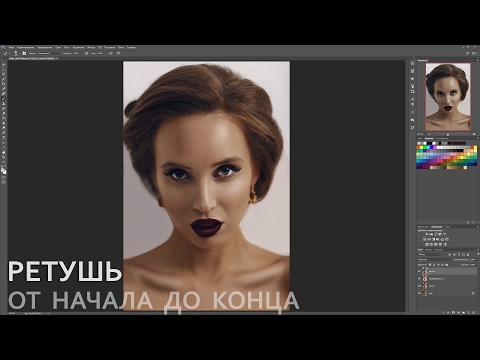Click the delete layer trash icon
Screen dimensions: 480x360
[473, 312]
